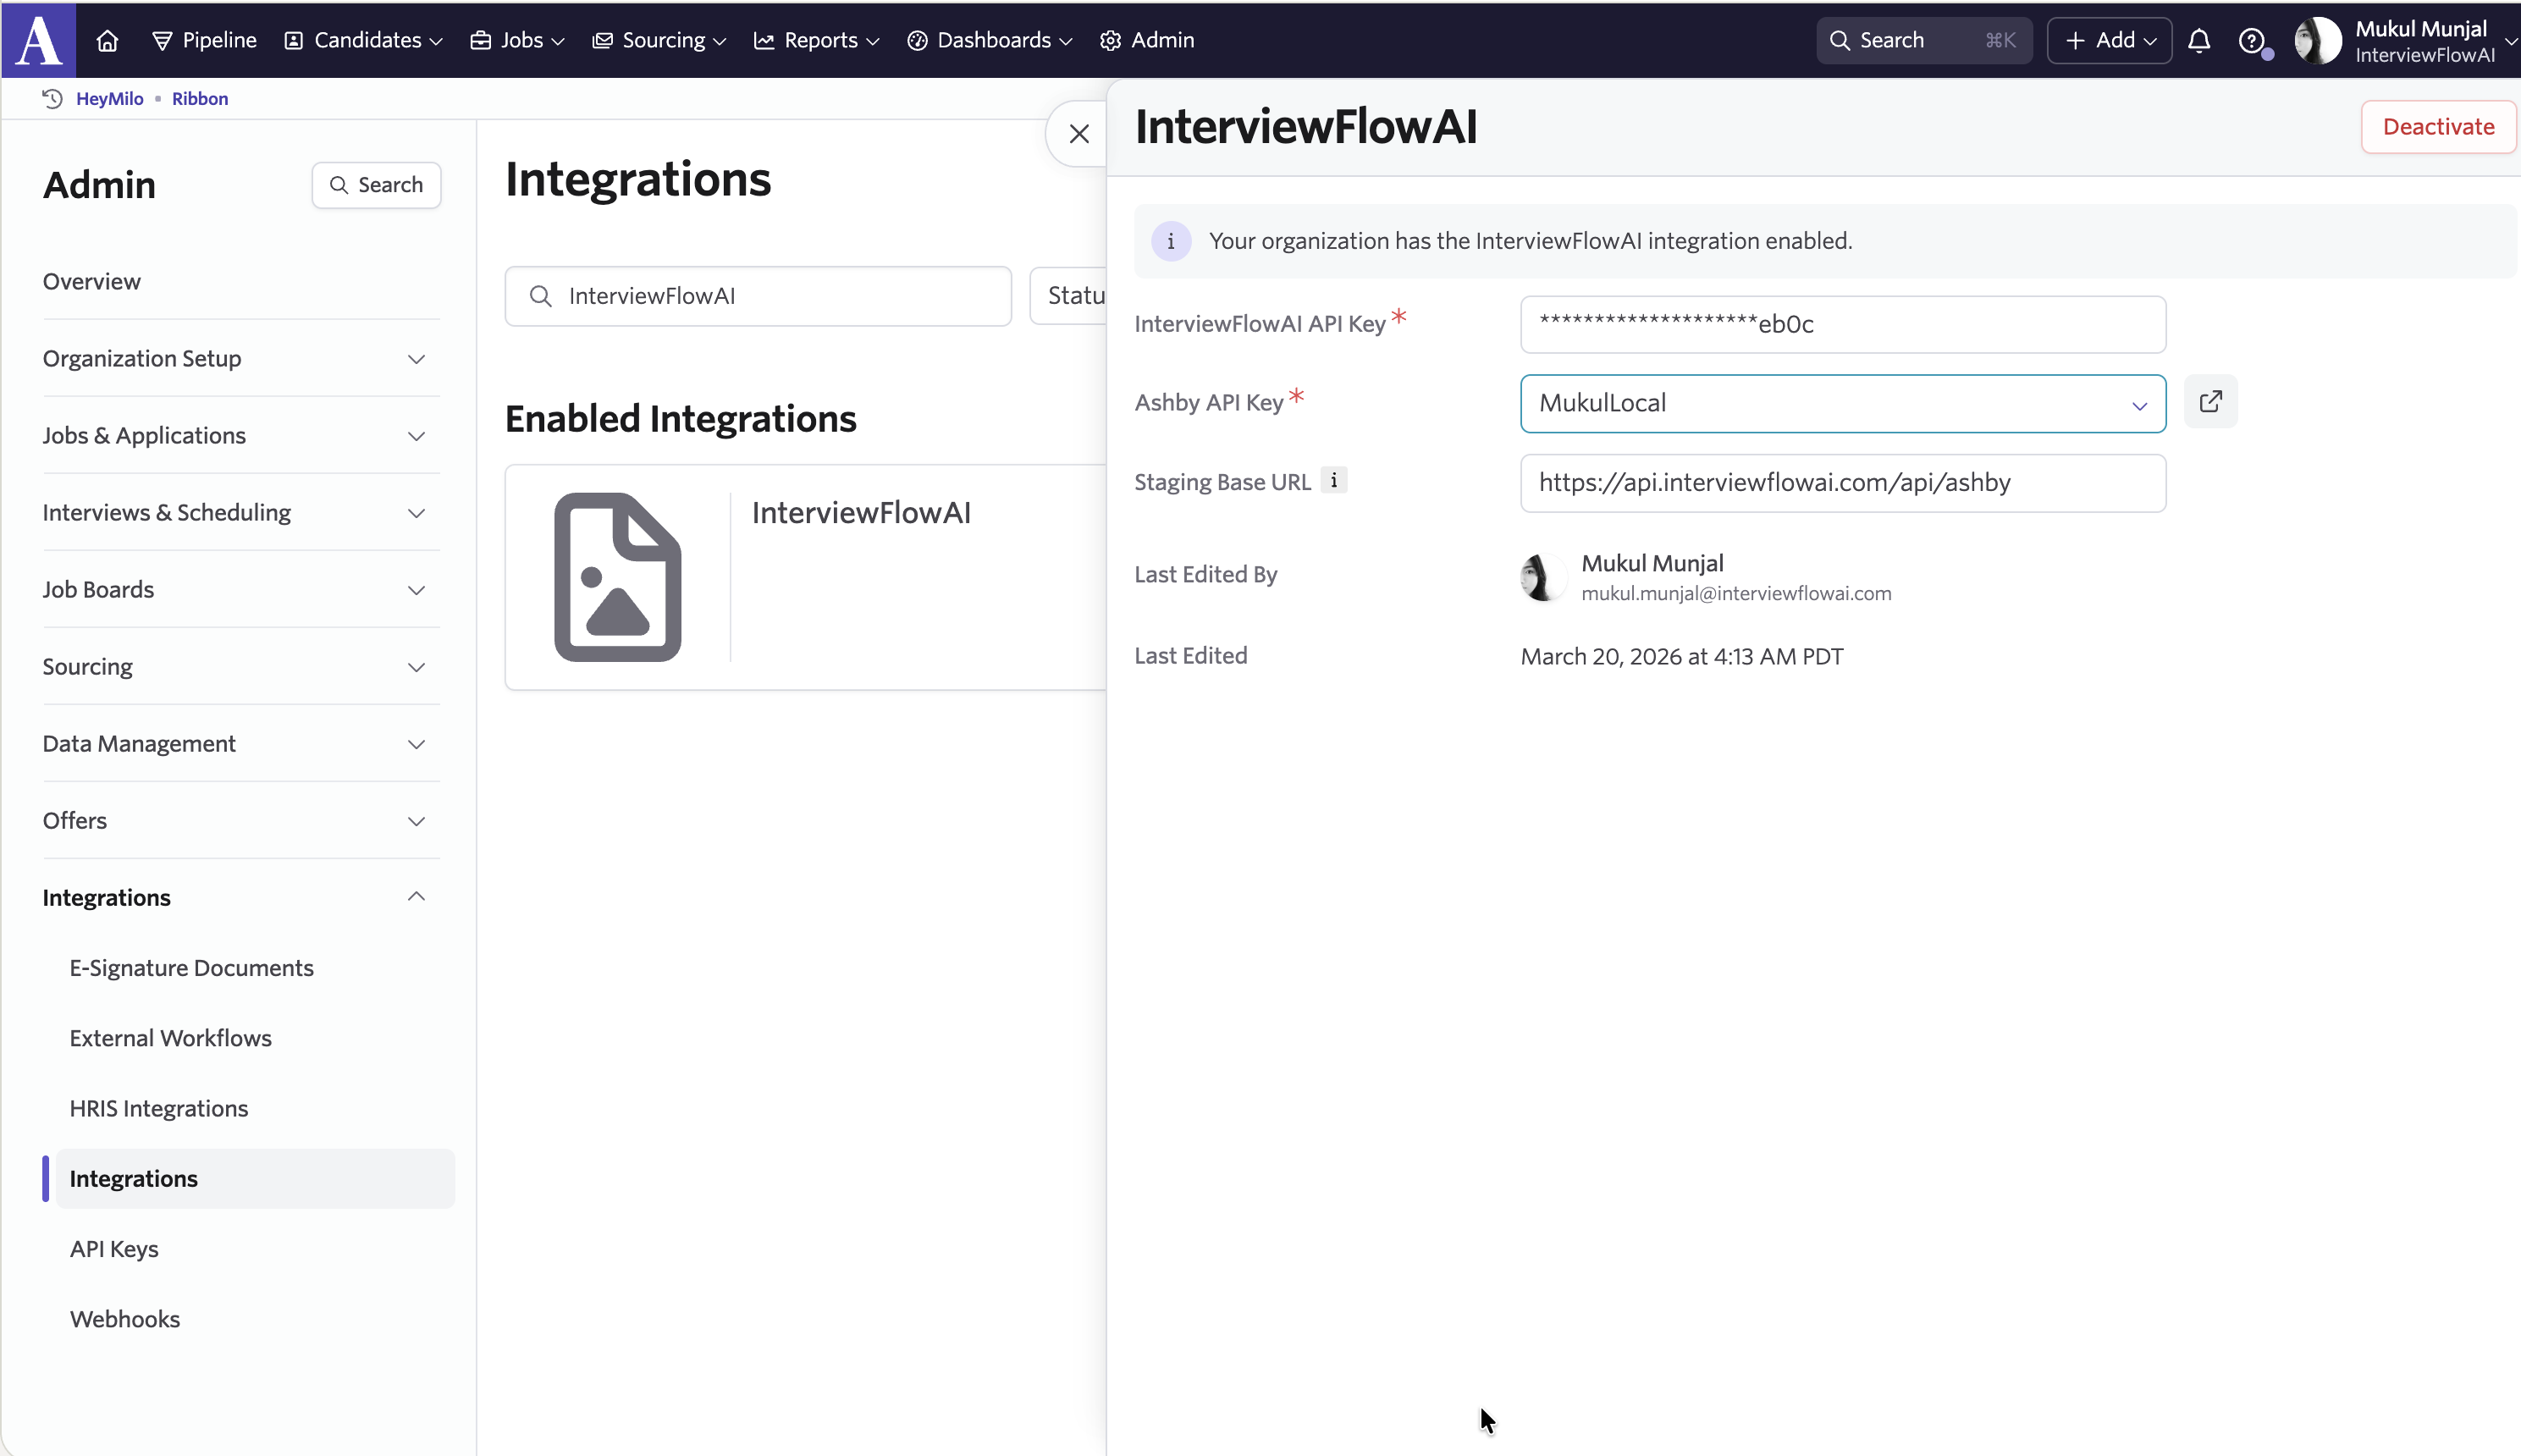Click the Admin sidebar Search button

coord(376,185)
